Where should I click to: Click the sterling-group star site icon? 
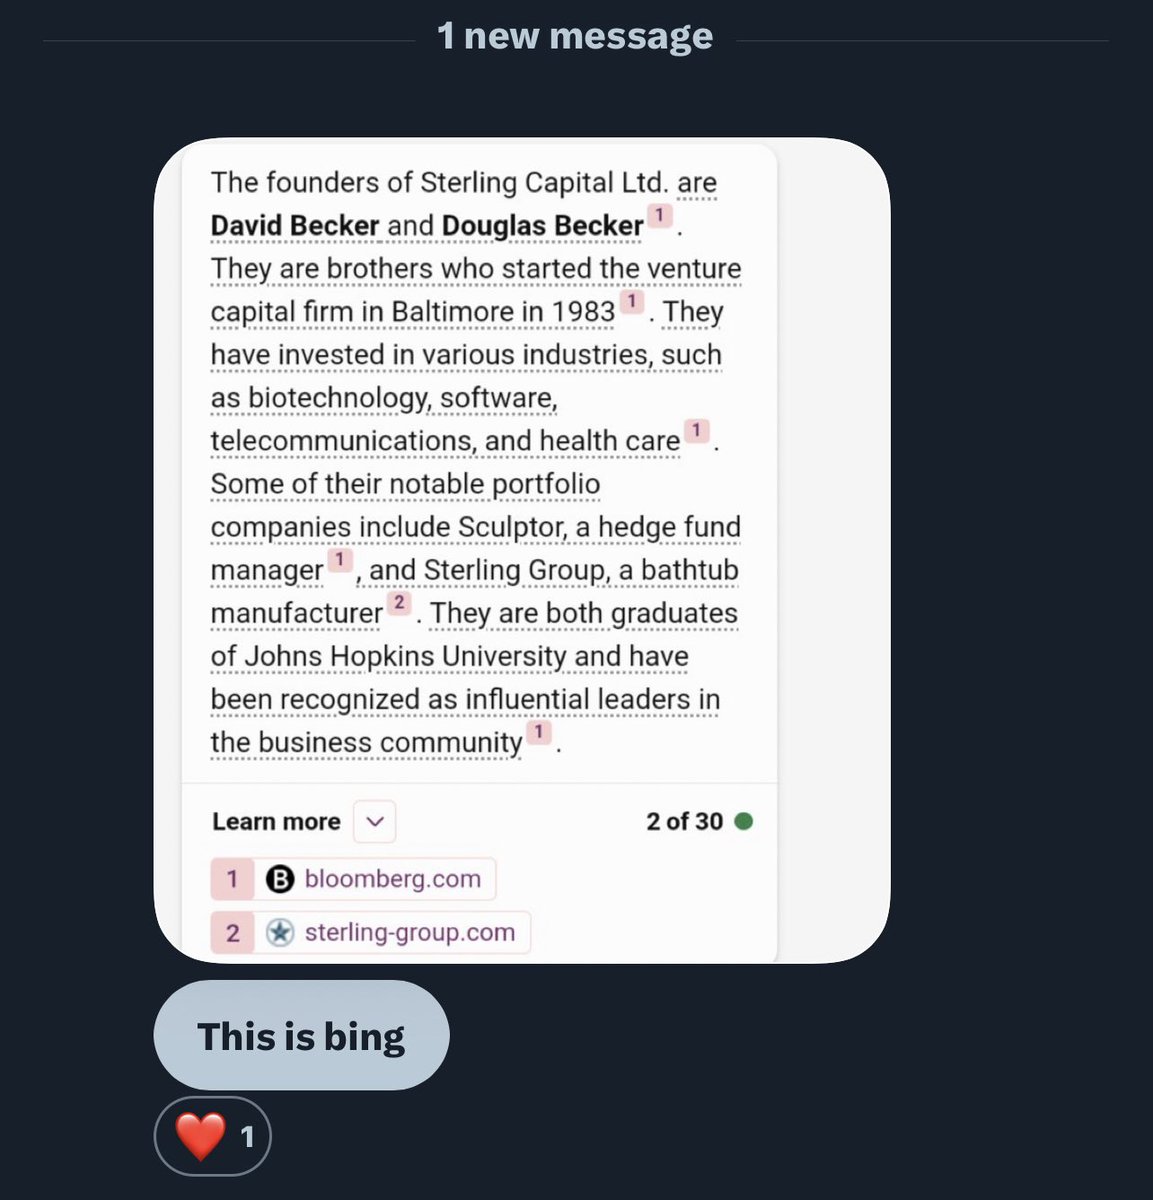pyautogui.click(x=280, y=932)
